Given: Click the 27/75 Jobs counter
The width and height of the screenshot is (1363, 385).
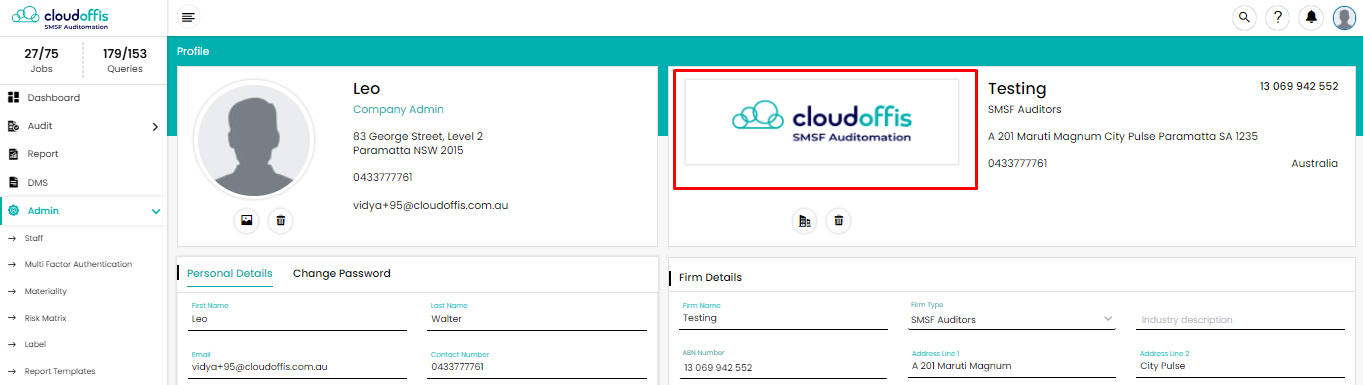Looking at the screenshot, I should pyautogui.click(x=41, y=60).
